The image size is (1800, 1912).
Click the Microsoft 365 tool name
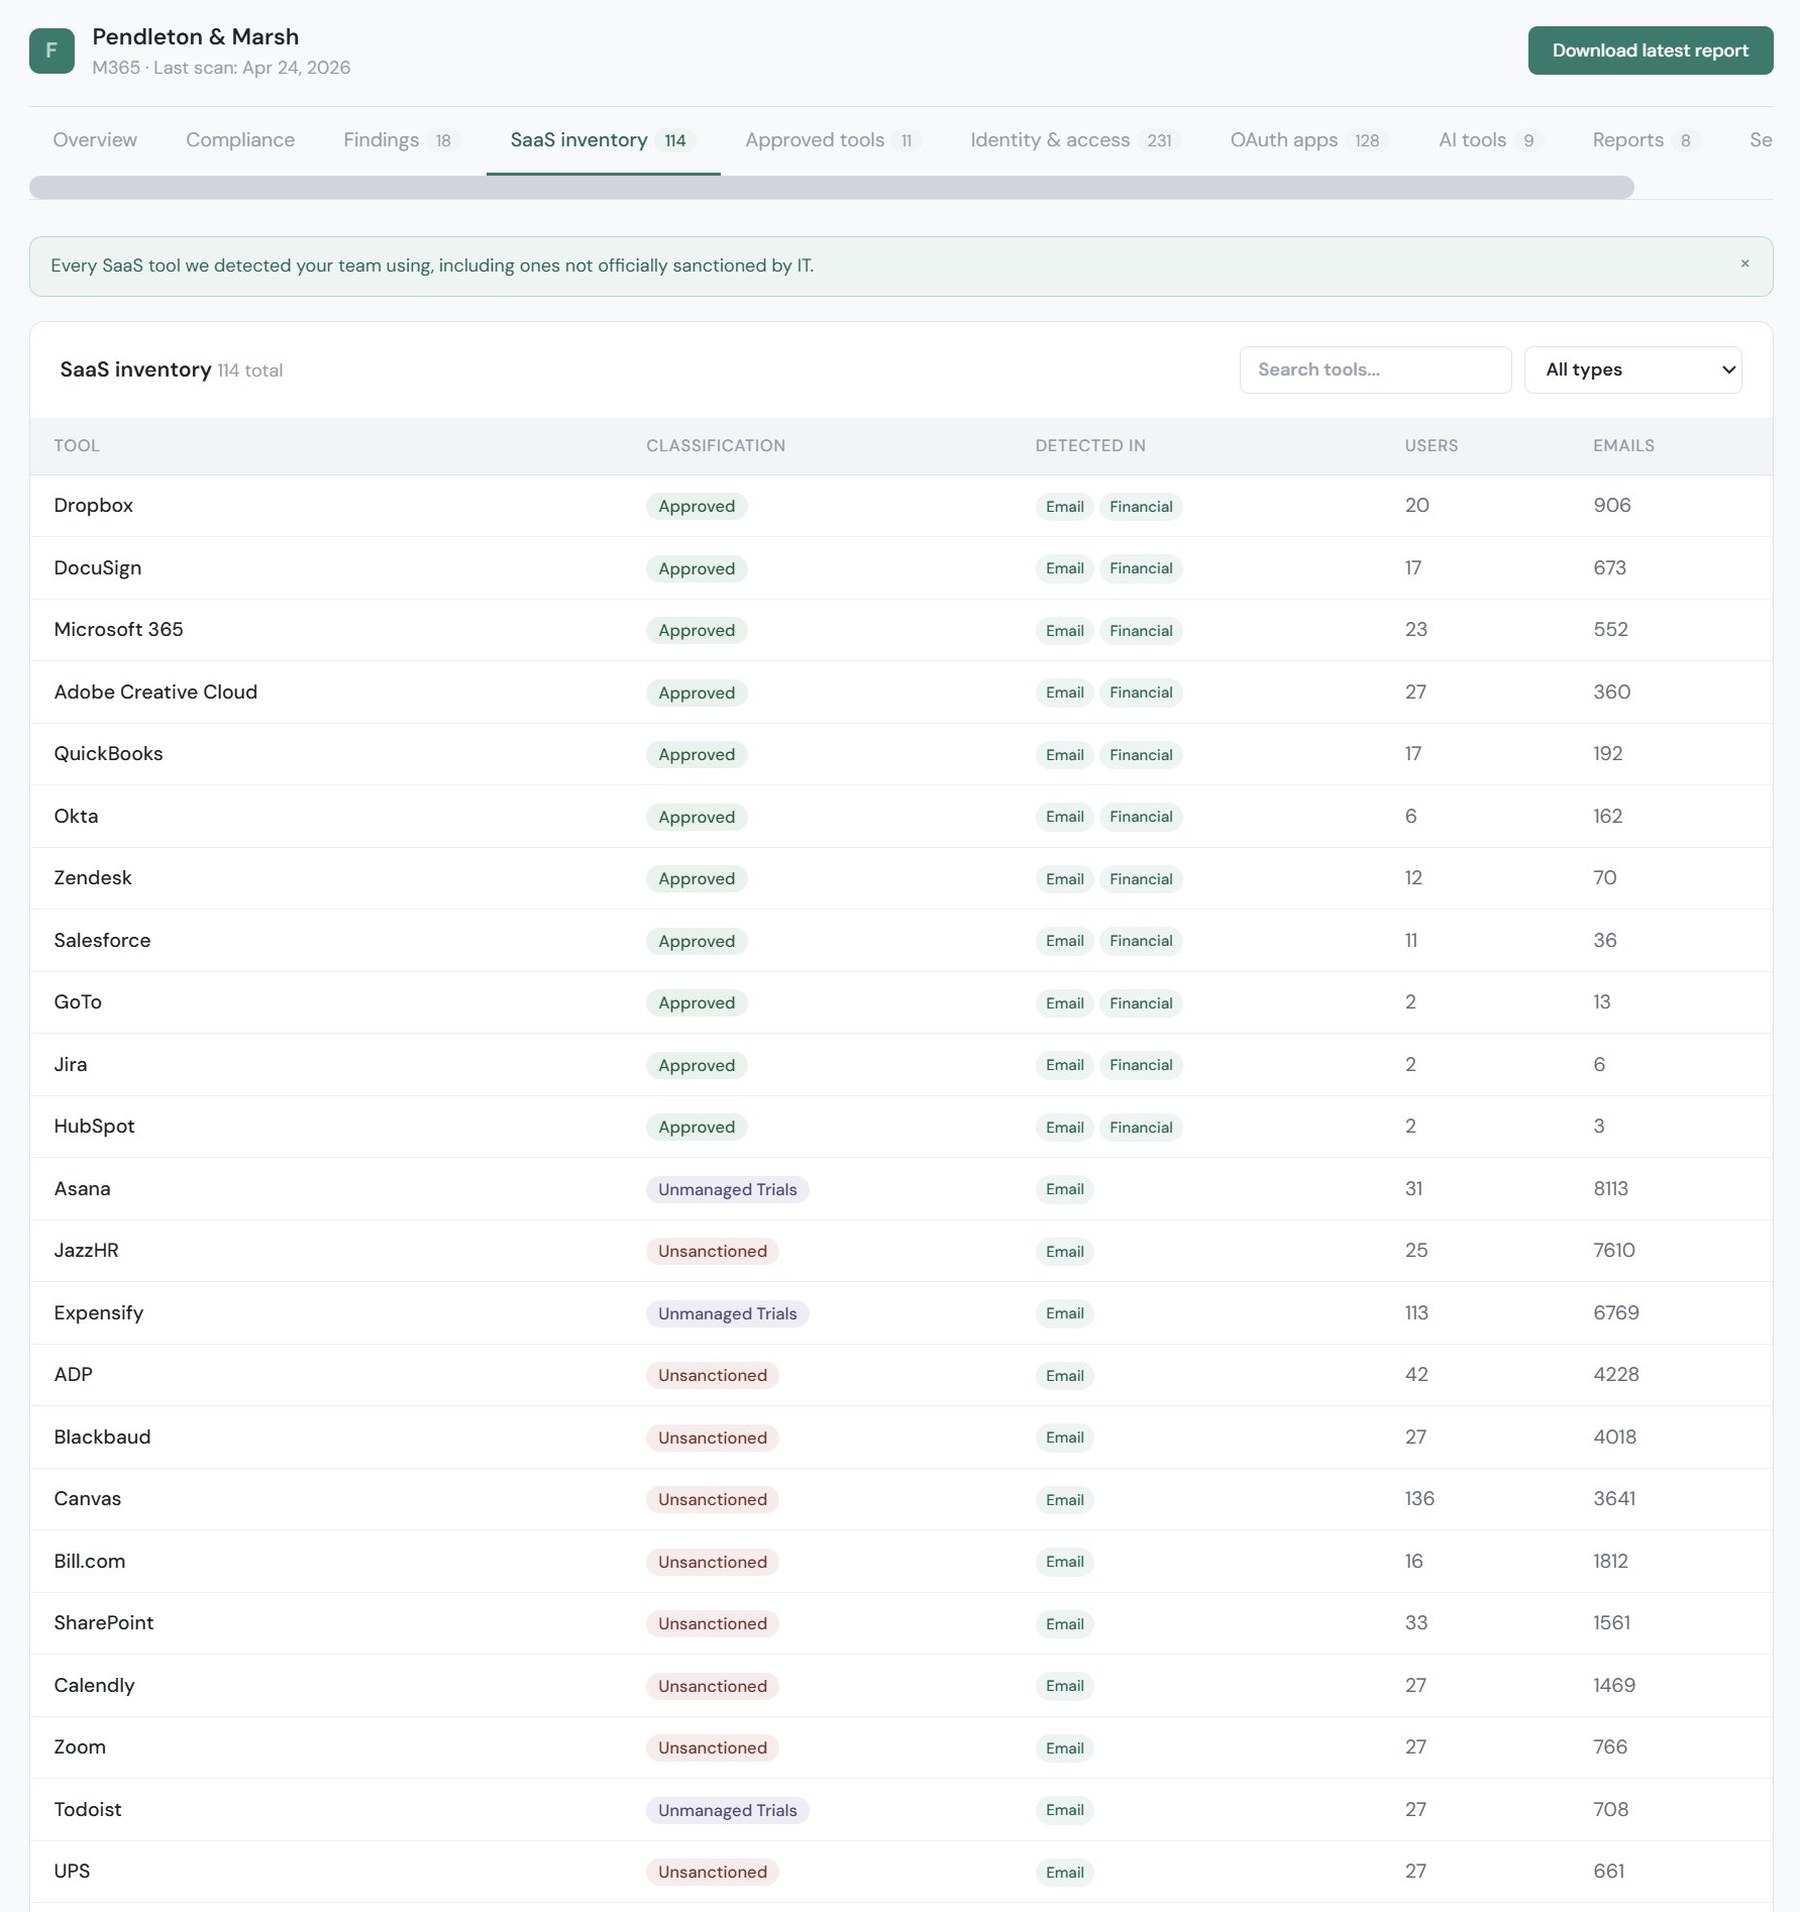118,630
